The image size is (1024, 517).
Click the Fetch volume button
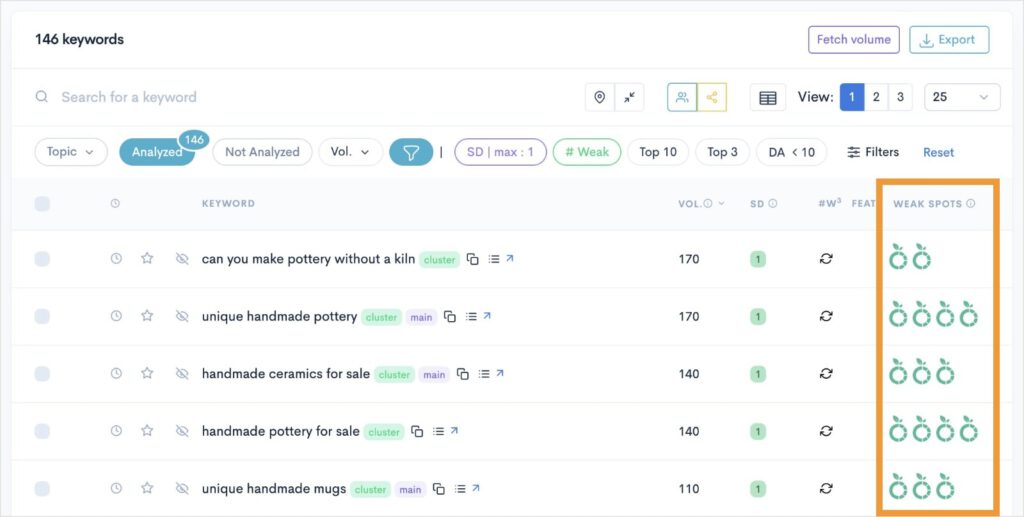[854, 40]
